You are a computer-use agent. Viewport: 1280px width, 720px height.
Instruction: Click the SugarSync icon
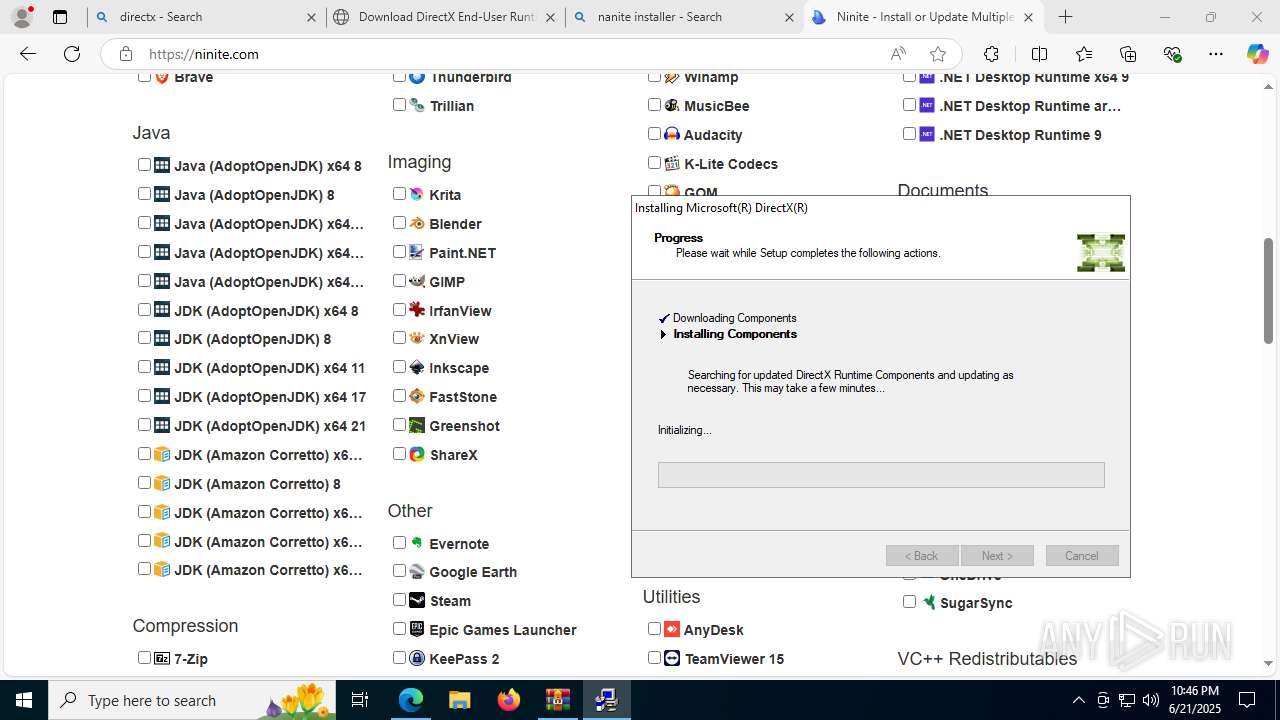pos(929,602)
